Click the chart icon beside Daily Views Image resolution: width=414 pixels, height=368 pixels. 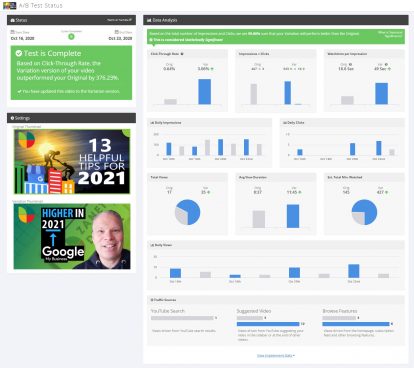point(152,245)
